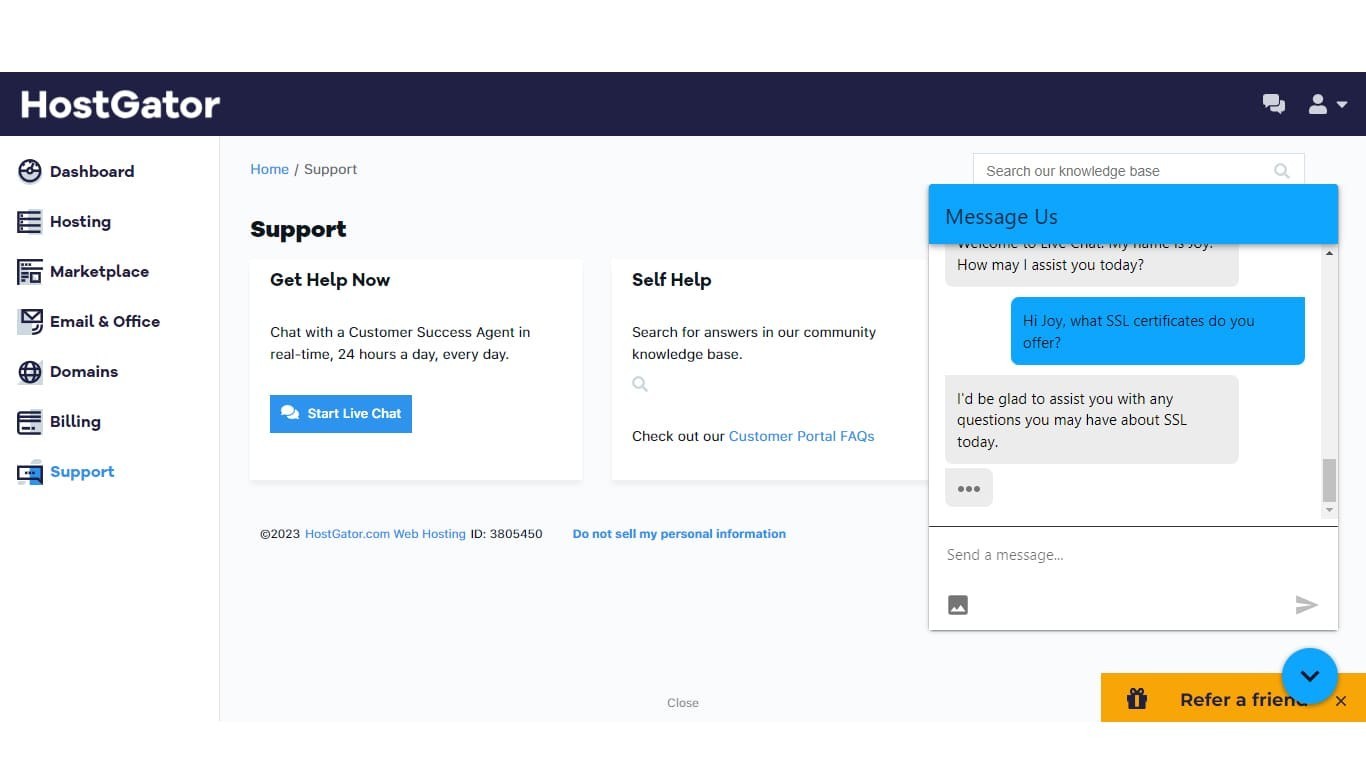This screenshot has width=1366, height=768.
Task: Click in the Send a message field
Action: [x=1133, y=555]
